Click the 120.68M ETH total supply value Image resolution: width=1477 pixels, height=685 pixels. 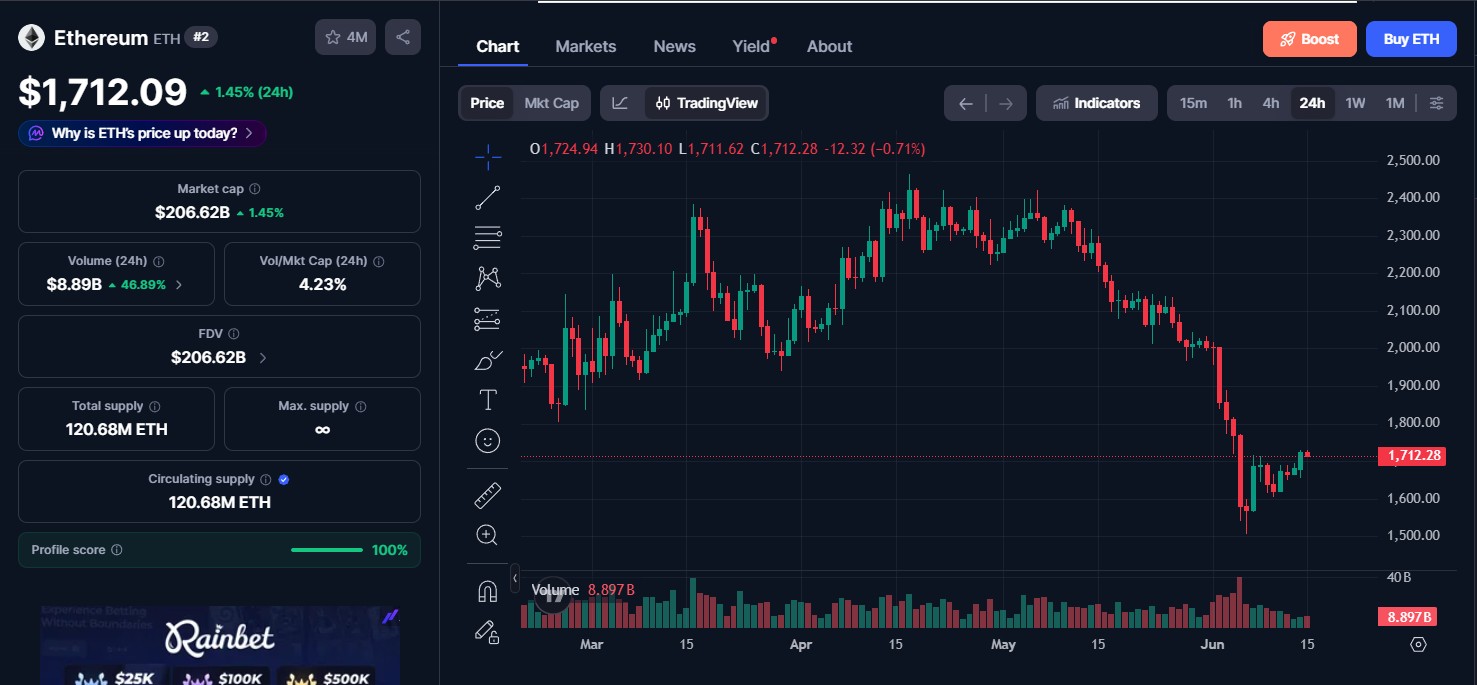[x=117, y=430]
